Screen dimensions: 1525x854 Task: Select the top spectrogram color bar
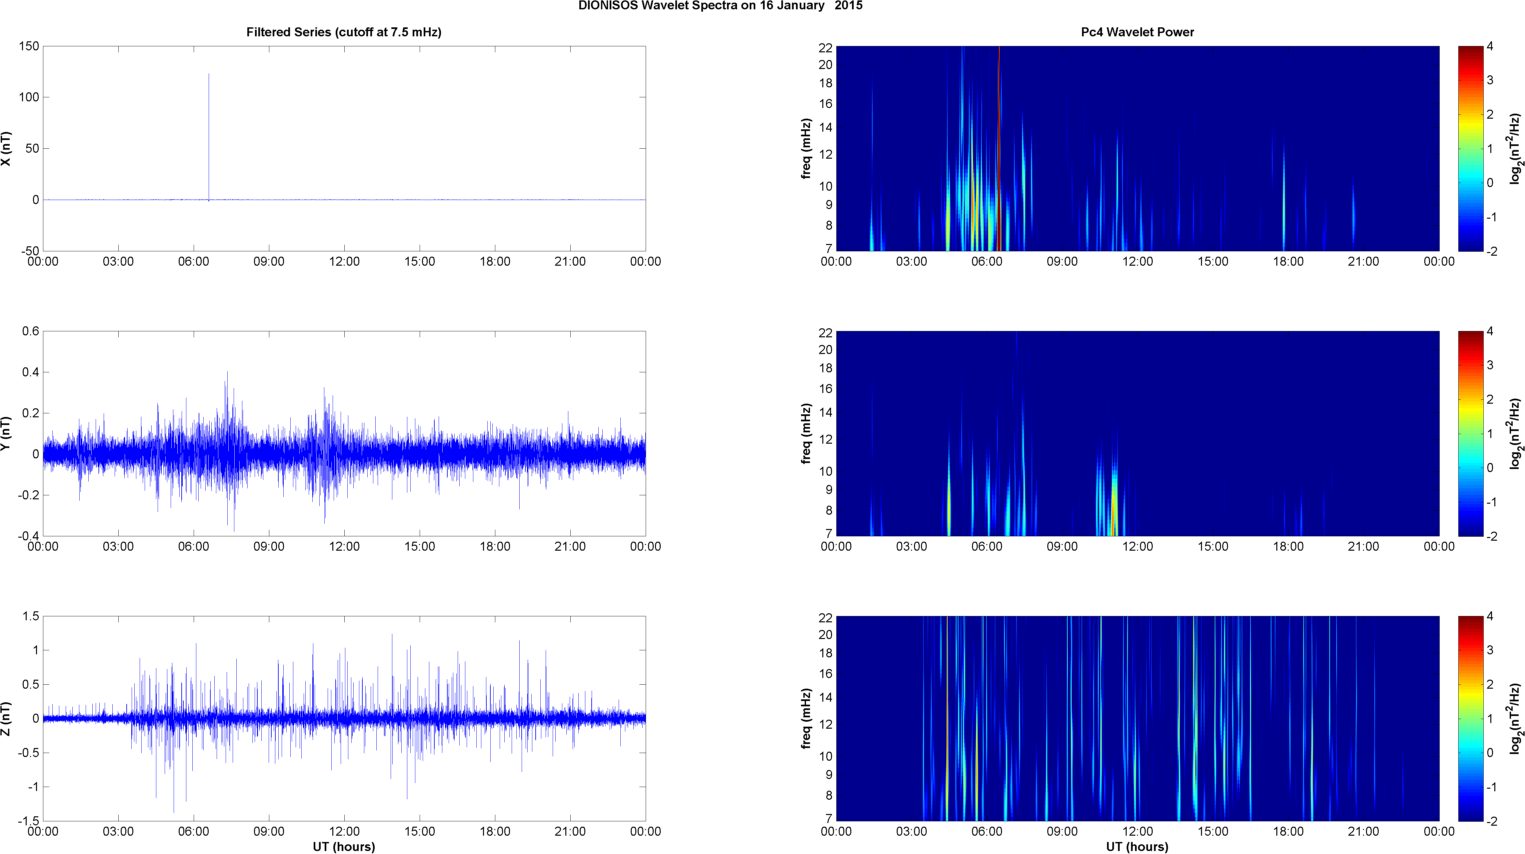(1470, 148)
